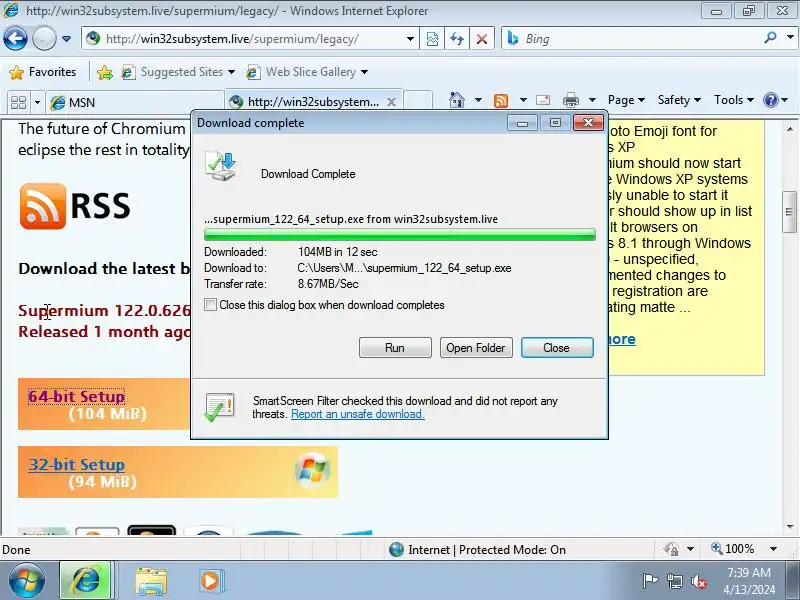Click the download complete icon in dialog

click(220, 166)
